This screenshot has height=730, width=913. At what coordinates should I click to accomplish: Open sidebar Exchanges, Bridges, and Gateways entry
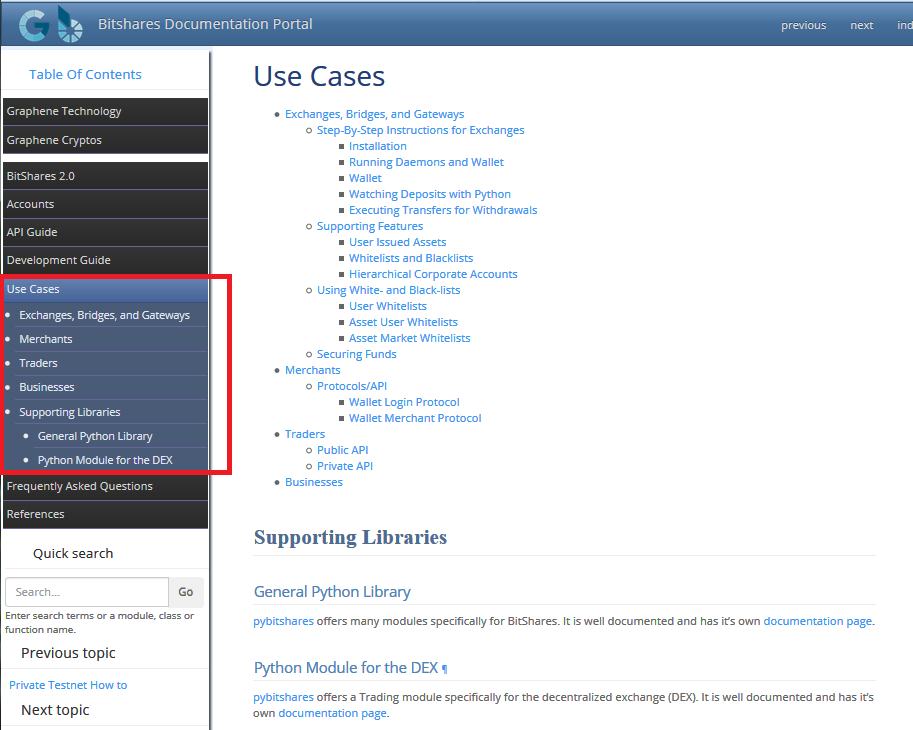105,315
